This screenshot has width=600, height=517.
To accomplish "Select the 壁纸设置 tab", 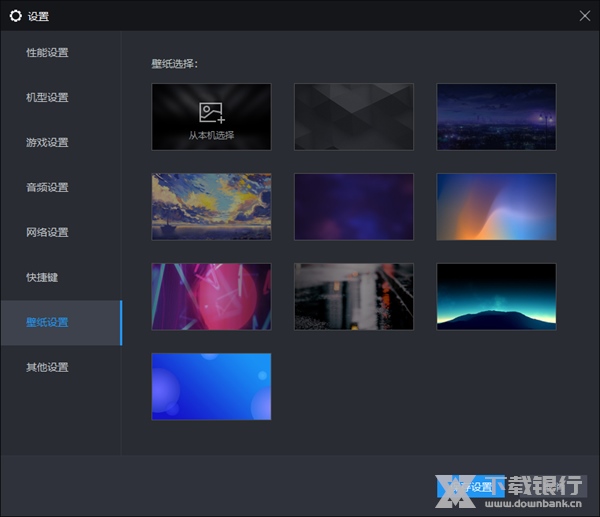I will tap(48, 322).
